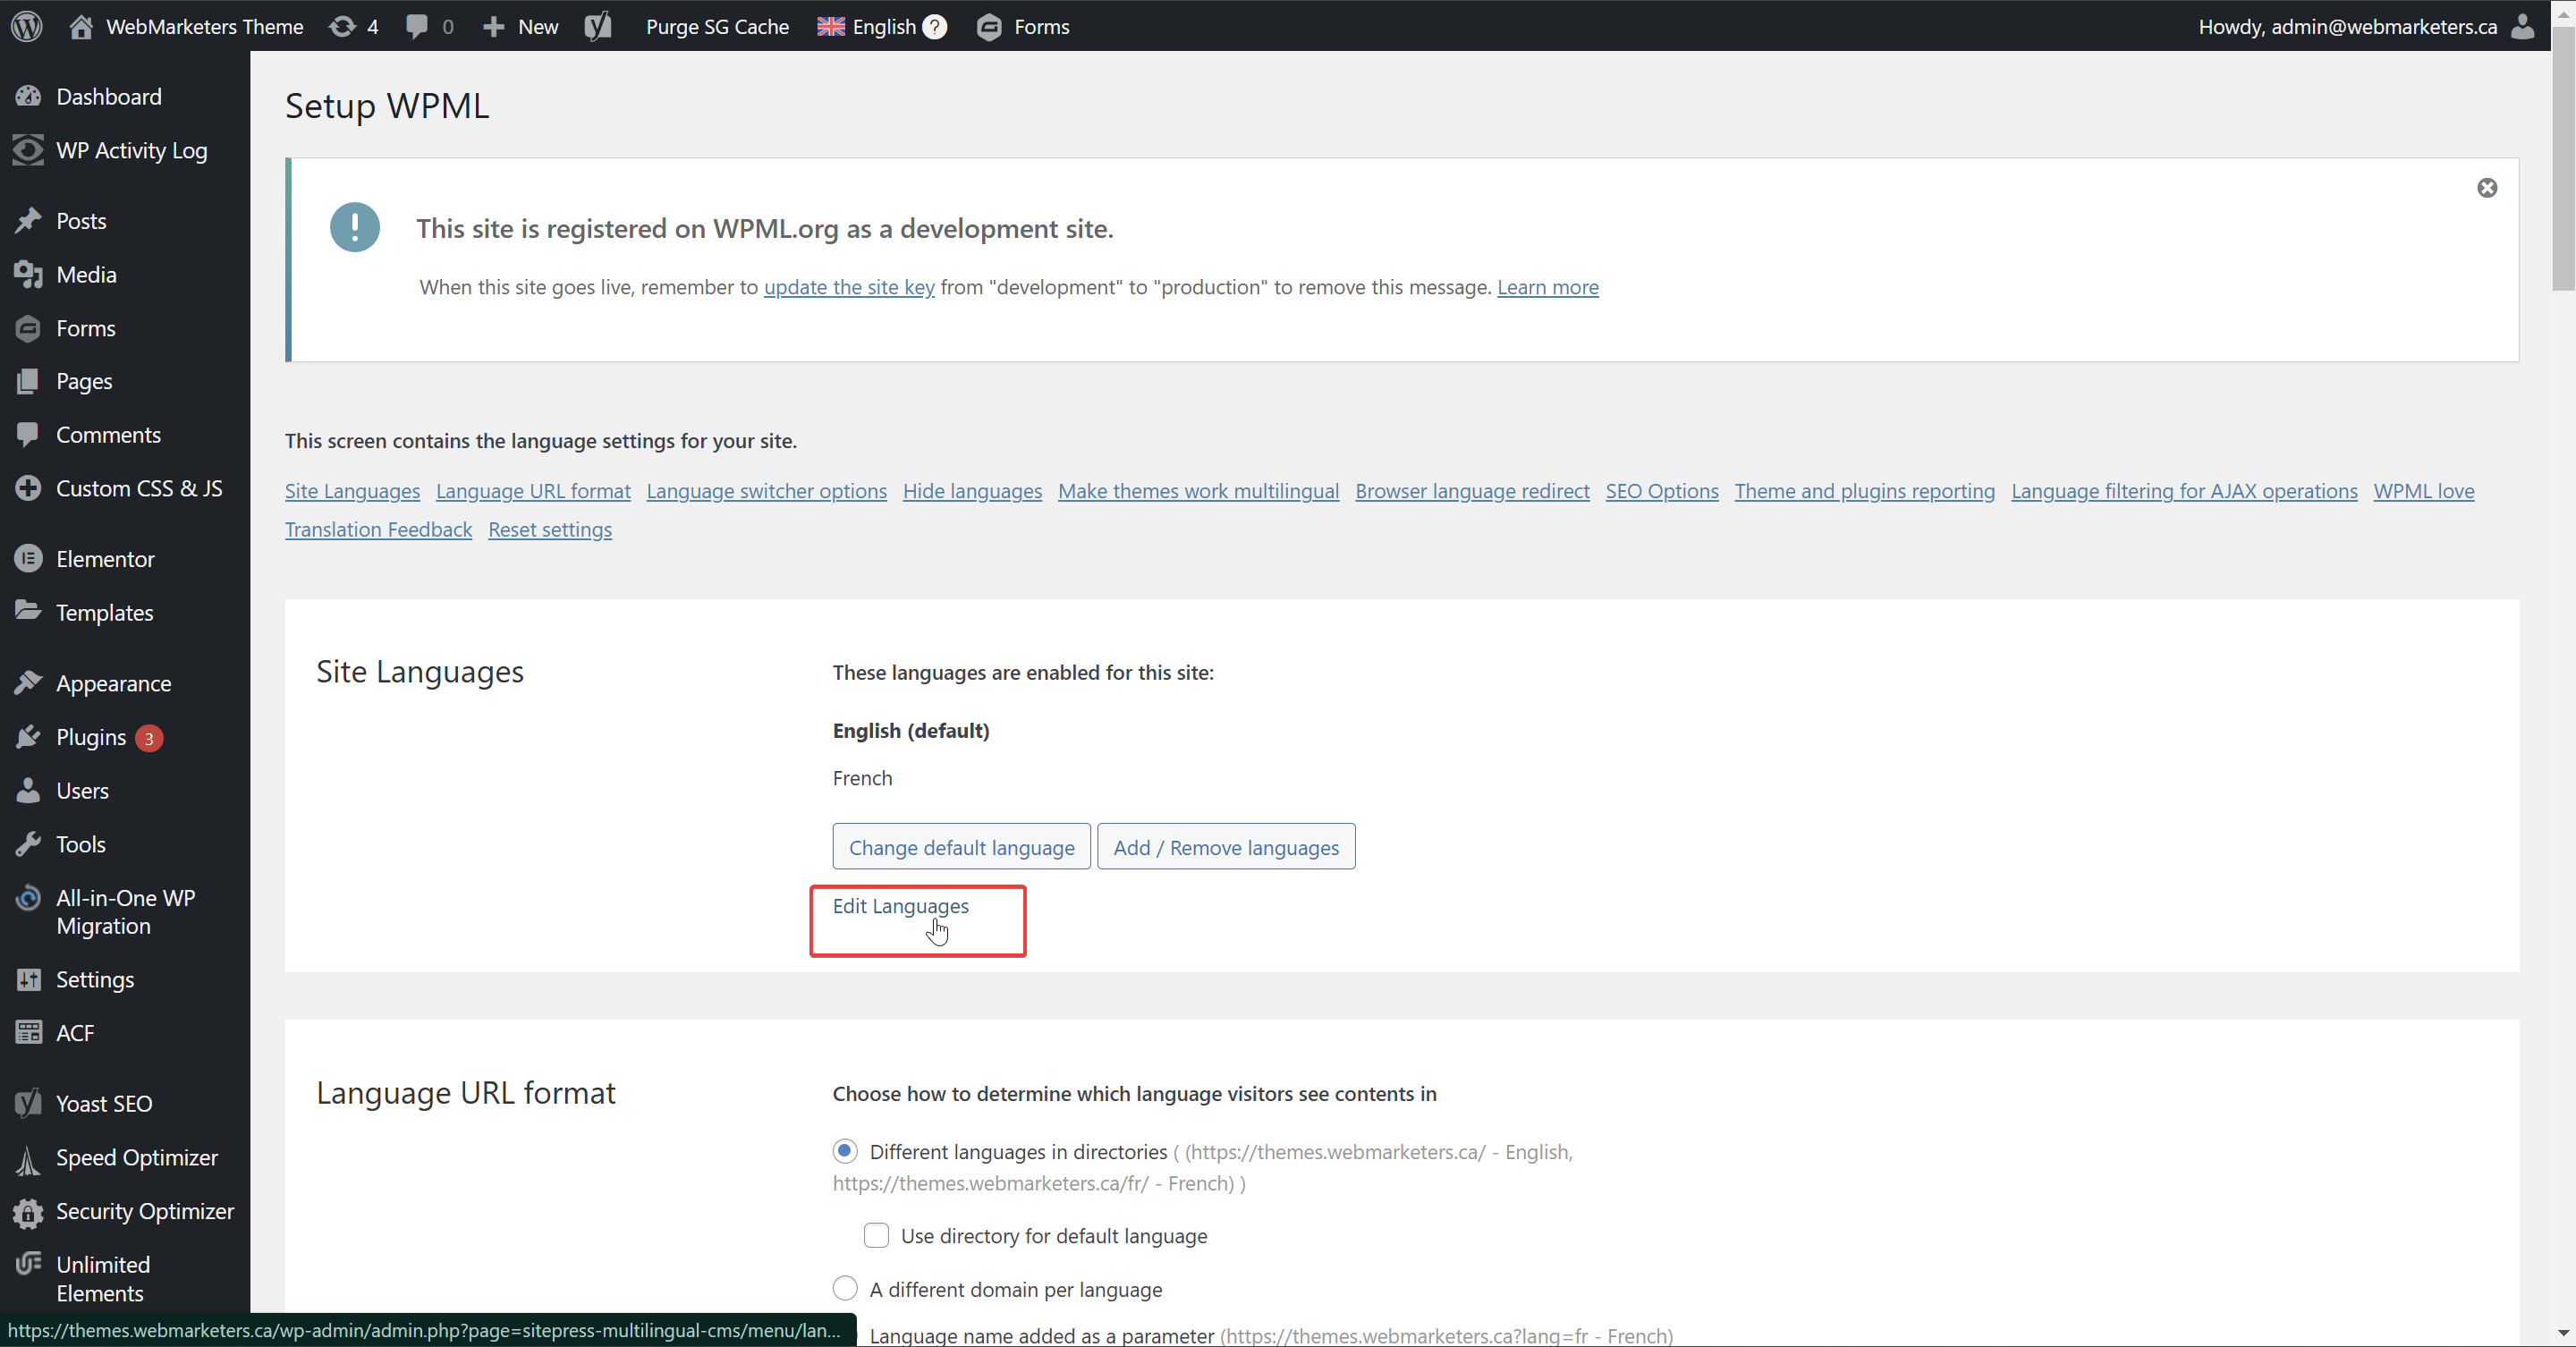Viewport: 2576px width, 1347px height.
Task: Select Different languages in directories radio
Action: pyautogui.click(x=845, y=1151)
